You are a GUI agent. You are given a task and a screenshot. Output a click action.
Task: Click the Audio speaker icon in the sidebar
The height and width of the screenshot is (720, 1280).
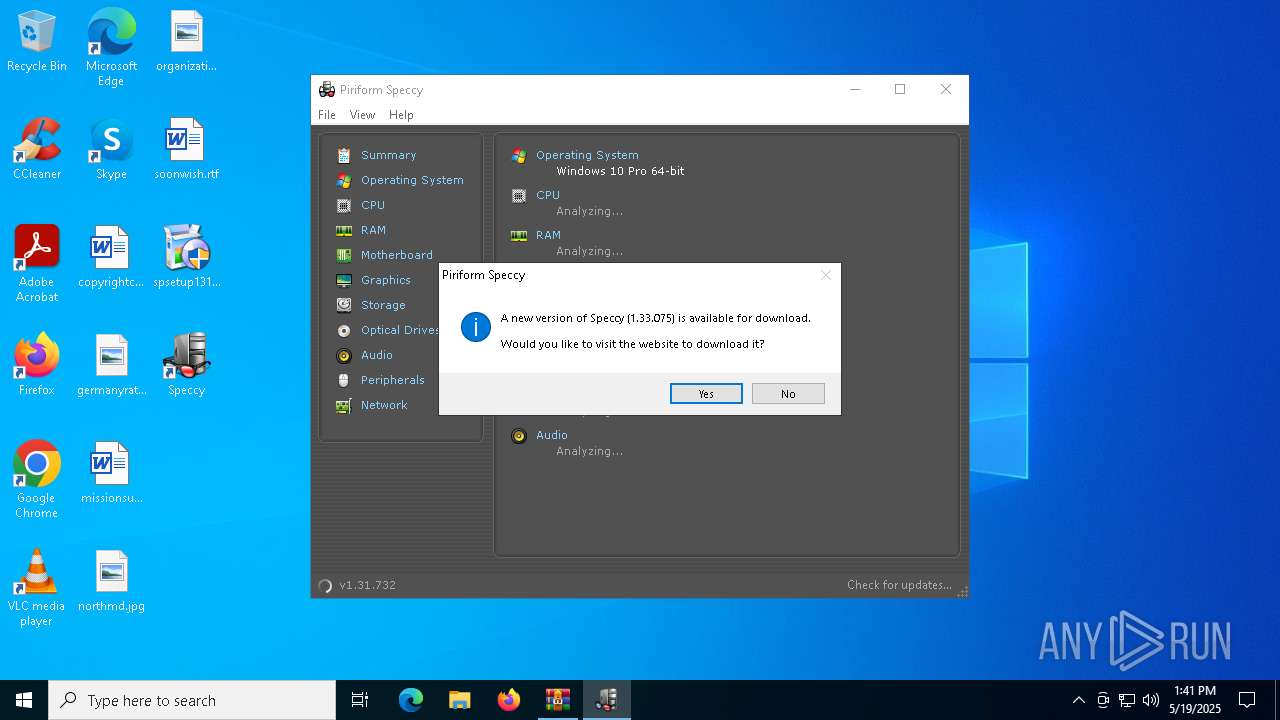(x=344, y=355)
